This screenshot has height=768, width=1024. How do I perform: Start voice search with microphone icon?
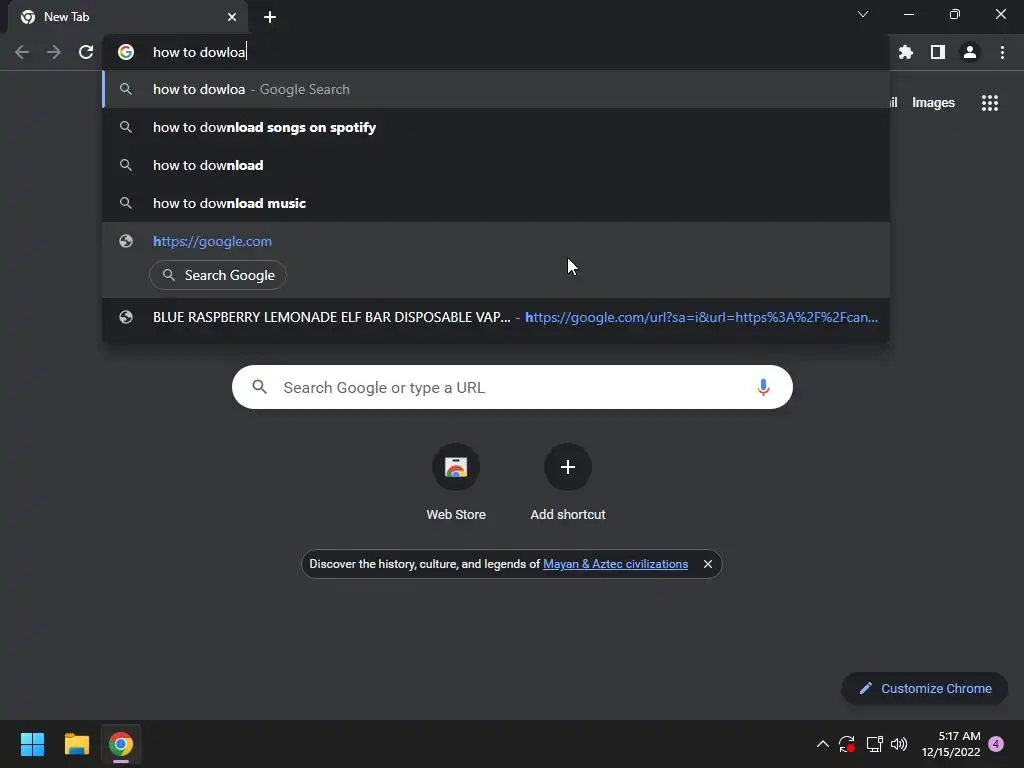pos(763,387)
